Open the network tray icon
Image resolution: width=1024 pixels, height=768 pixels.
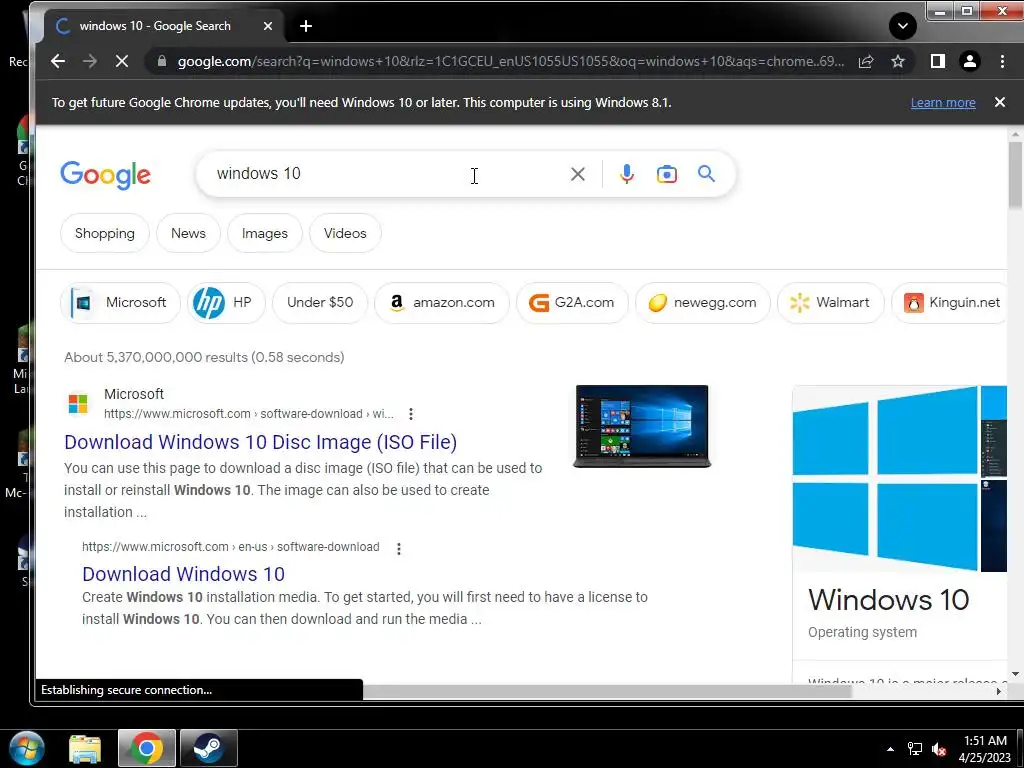click(915, 749)
